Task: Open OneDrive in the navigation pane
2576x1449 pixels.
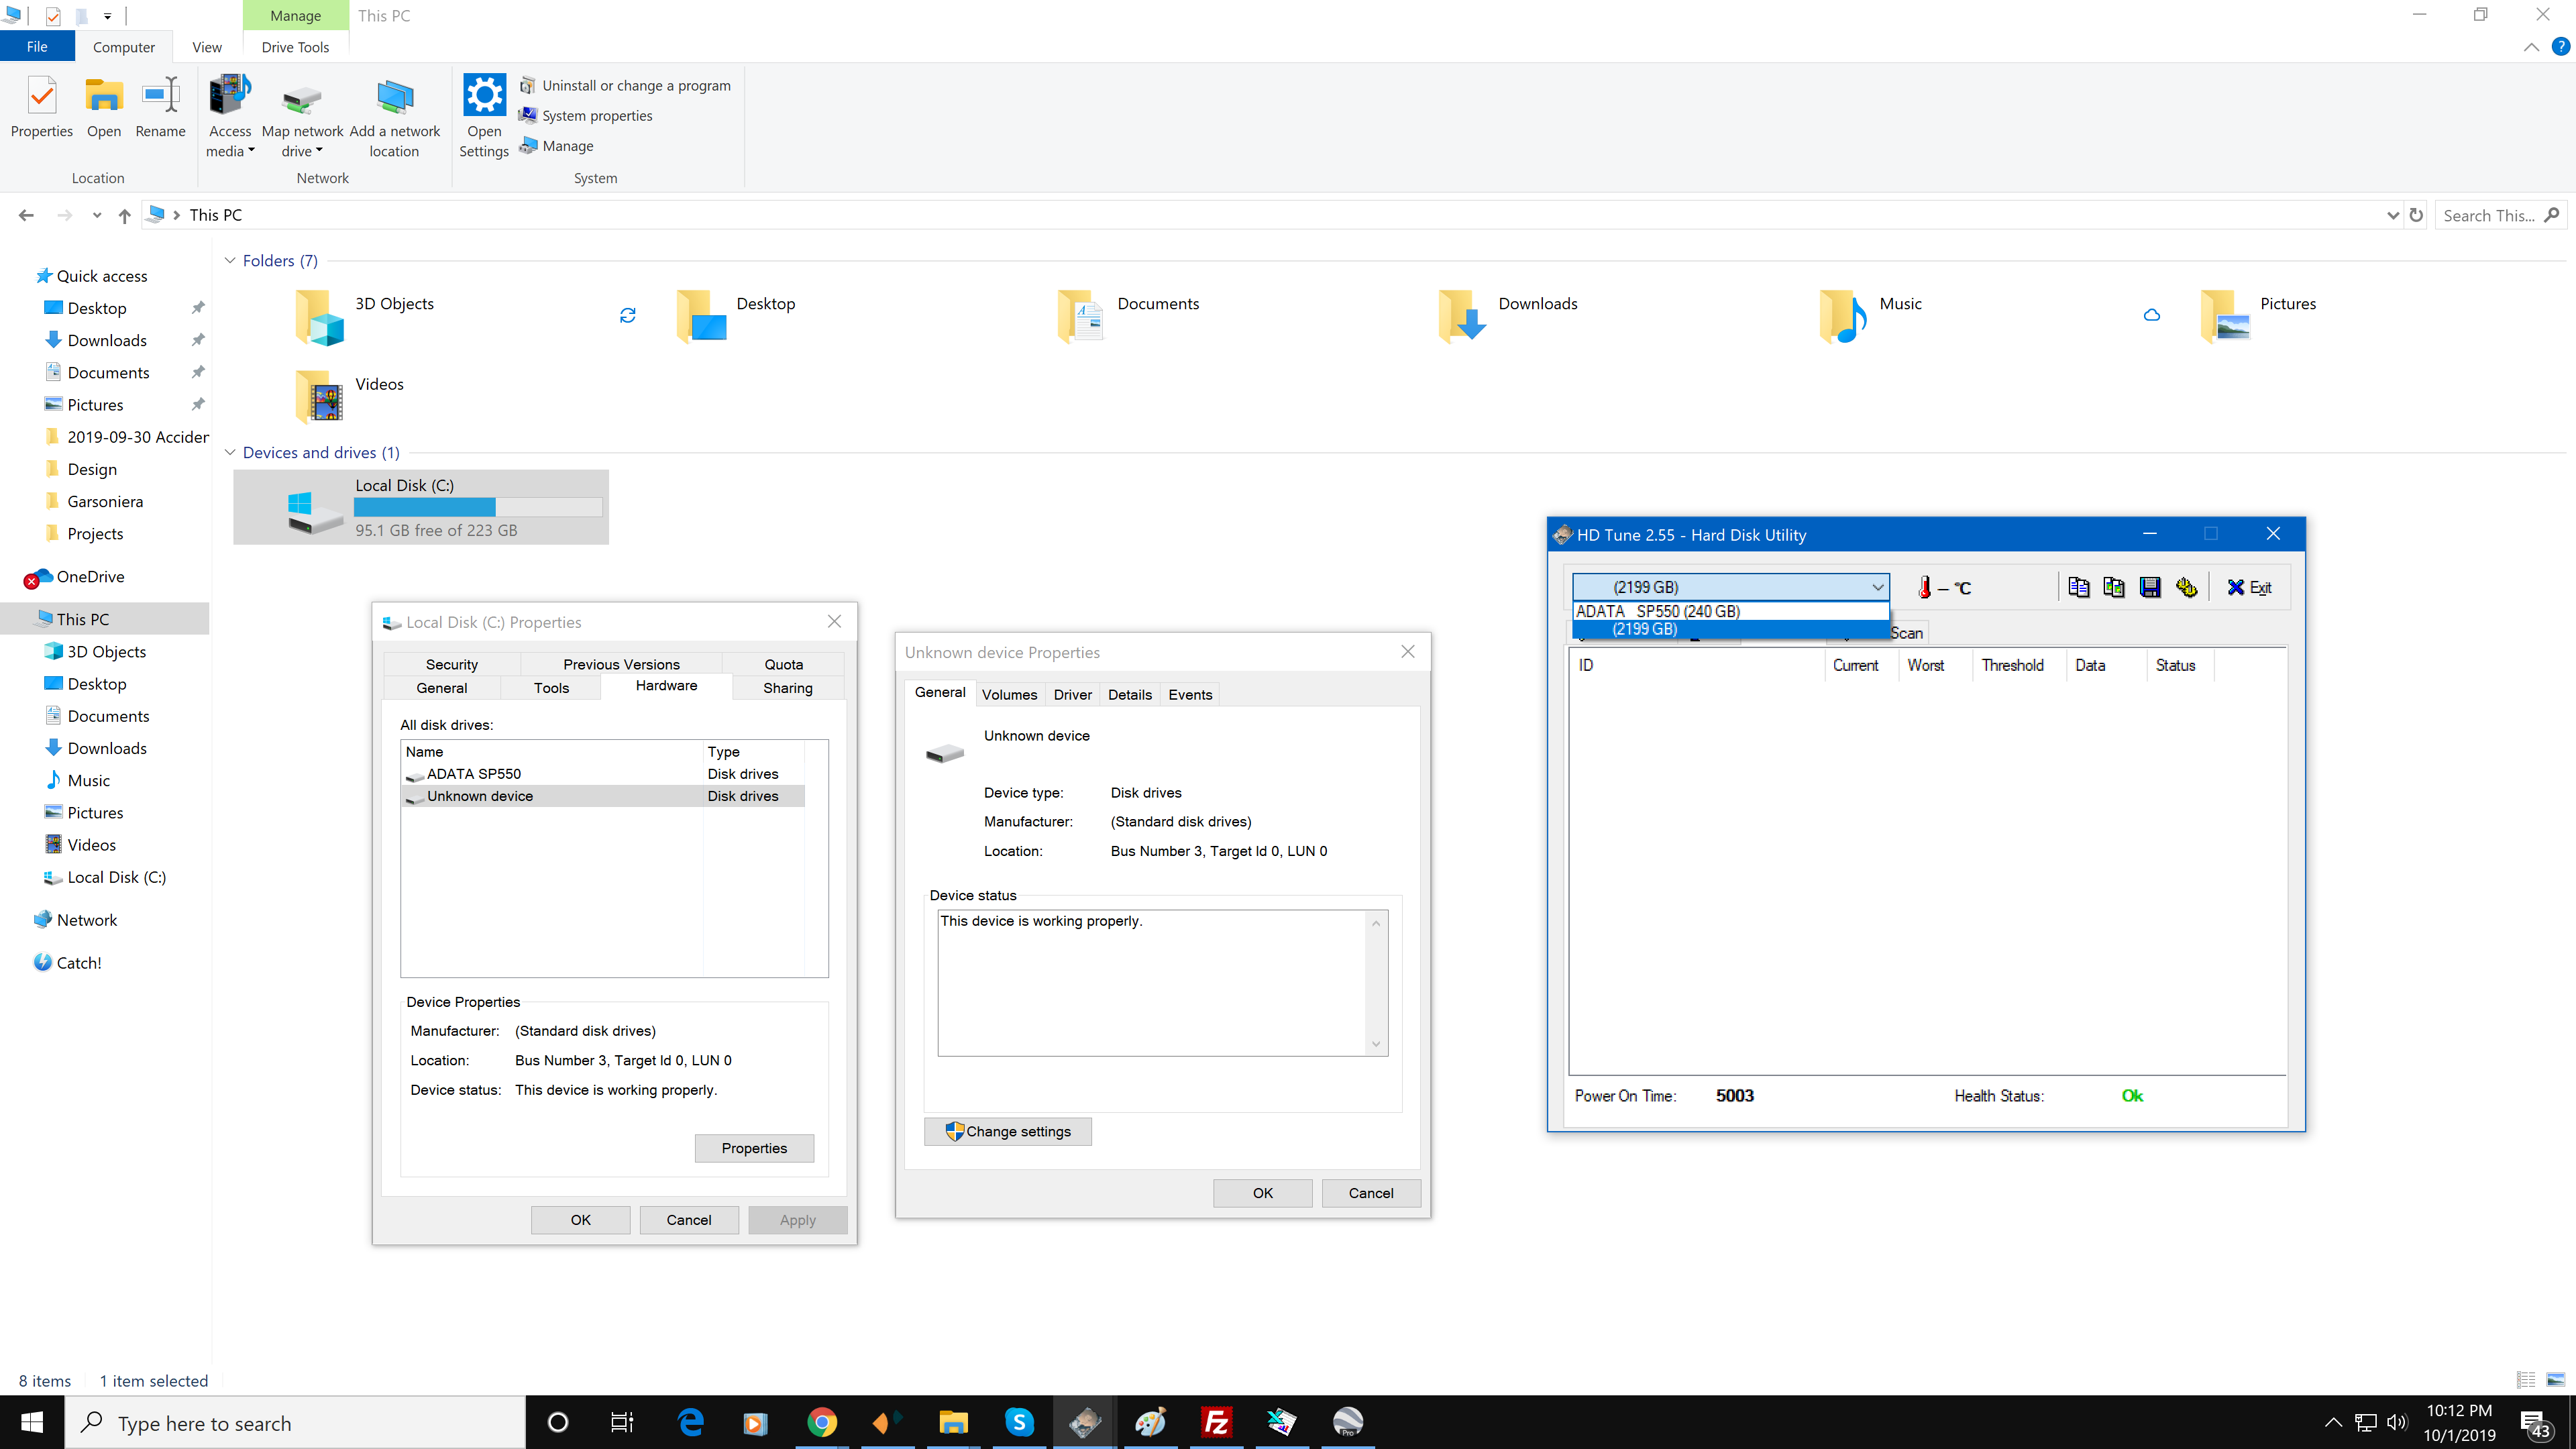Action: [90, 577]
